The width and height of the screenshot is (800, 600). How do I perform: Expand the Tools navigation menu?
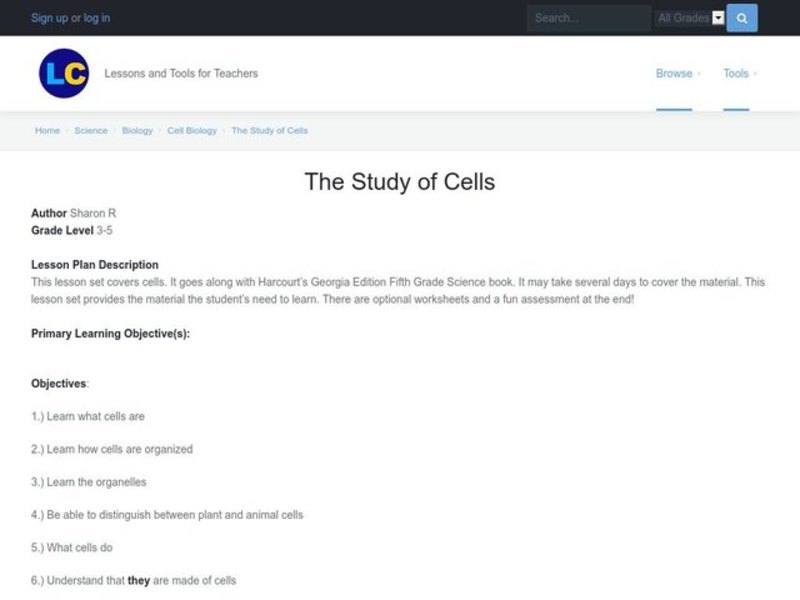(x=738, y=74)
